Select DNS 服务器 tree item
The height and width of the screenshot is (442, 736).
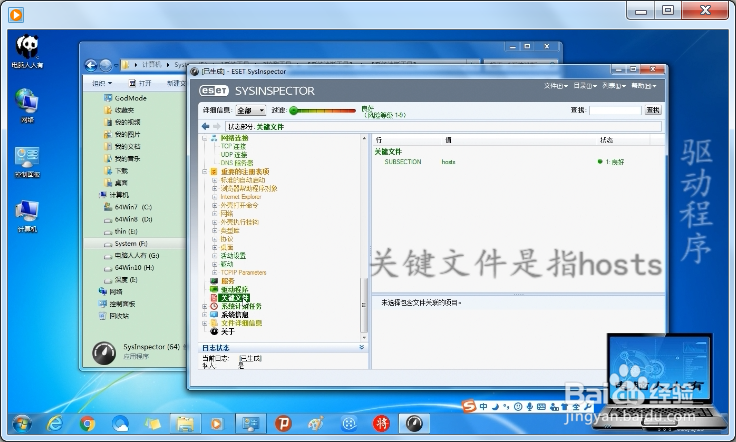pos(237,163)
